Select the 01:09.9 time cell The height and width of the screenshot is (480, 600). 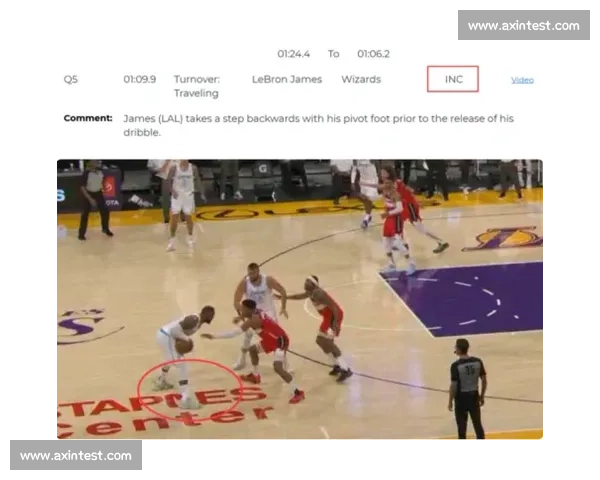pyautogui.click(x=139, y=79)
